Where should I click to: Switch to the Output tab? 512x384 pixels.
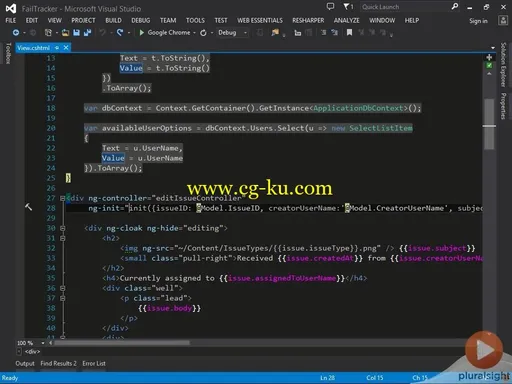25,363
